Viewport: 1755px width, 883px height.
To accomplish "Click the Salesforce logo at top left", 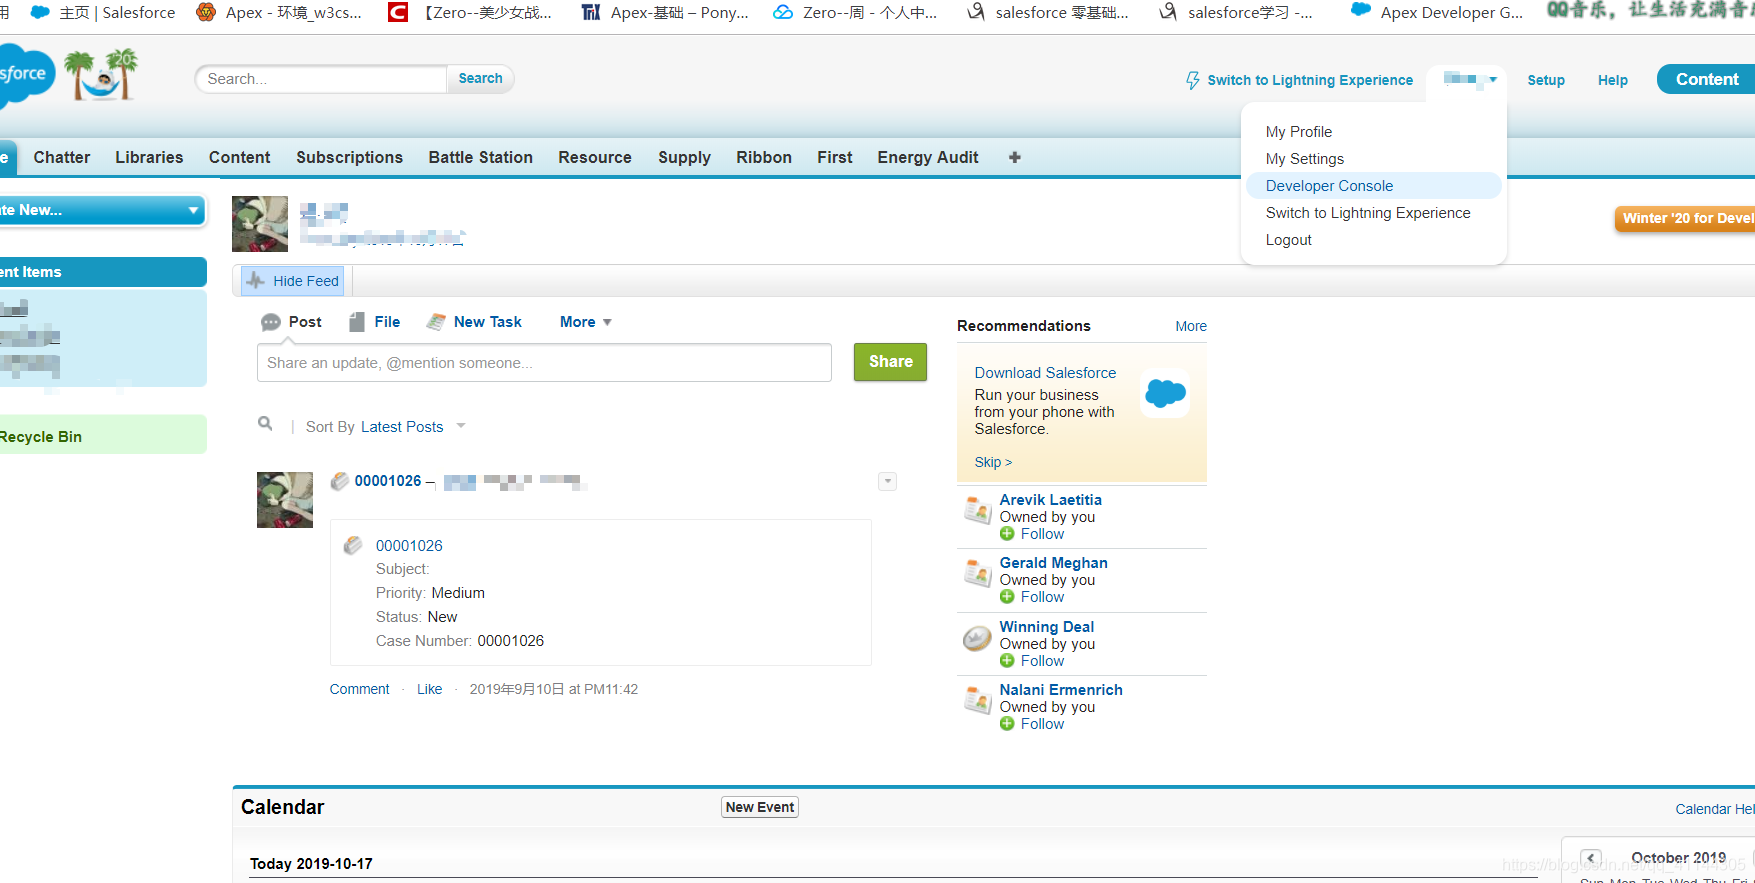I will 24,75.
